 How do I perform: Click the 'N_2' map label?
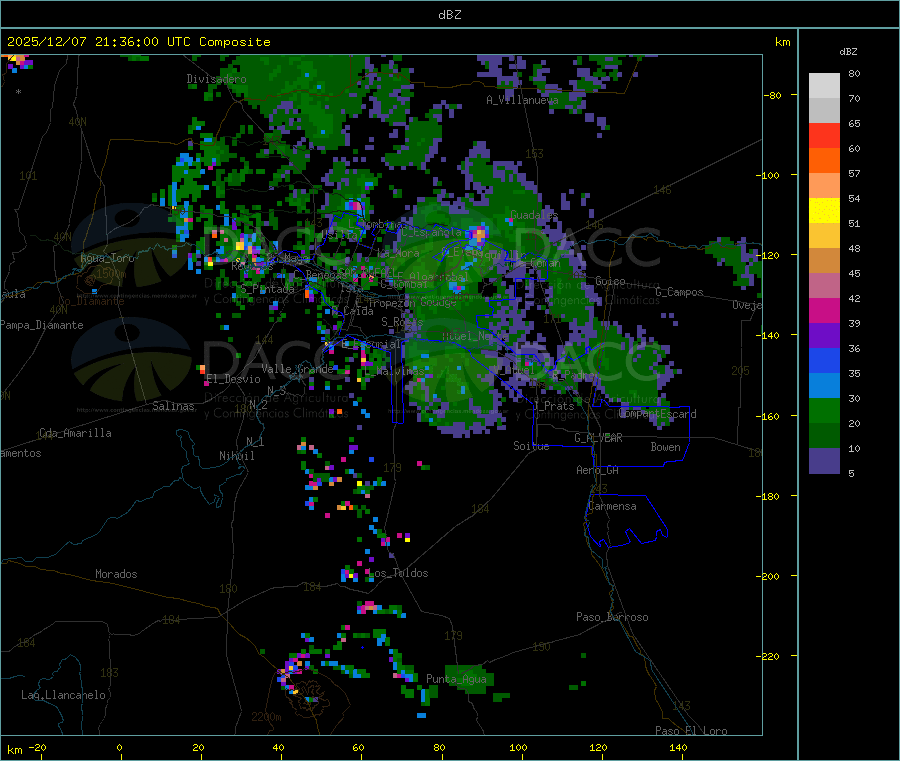[x=258, y=404]
